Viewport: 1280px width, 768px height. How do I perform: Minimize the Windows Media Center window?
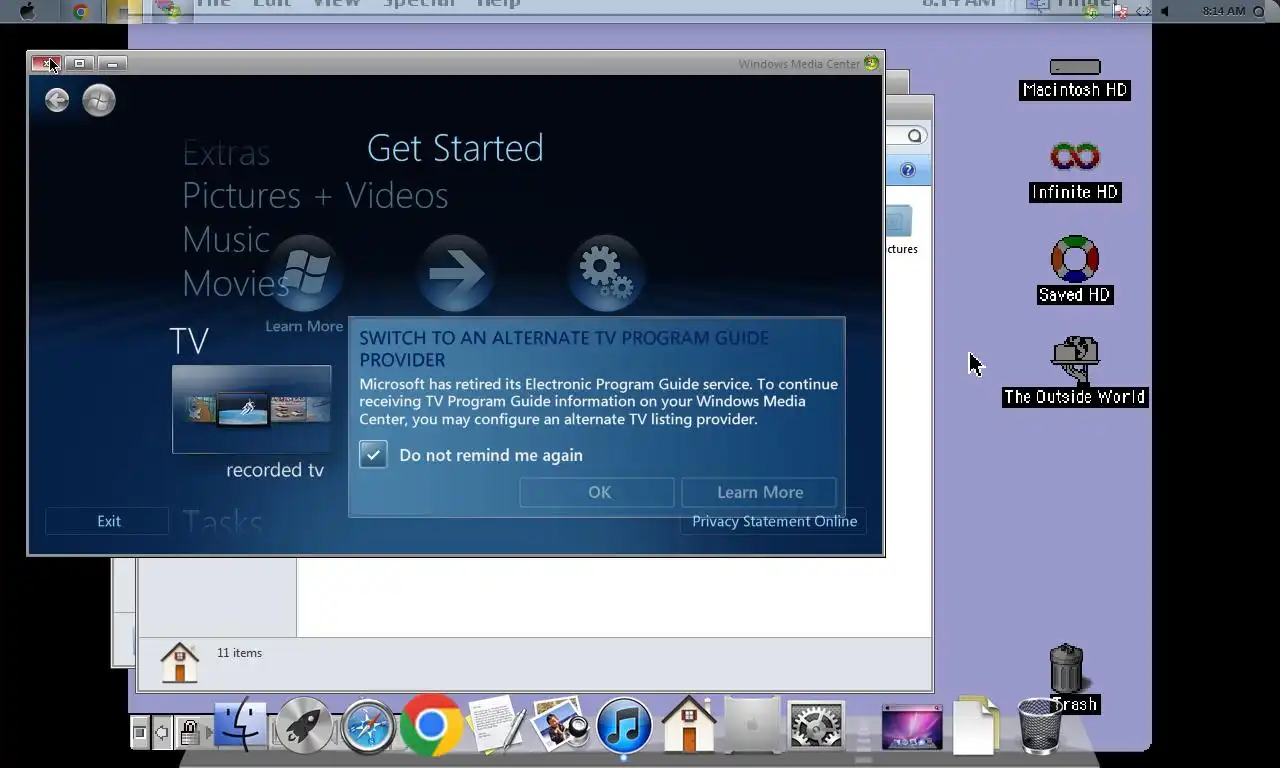(x=112, y=63)
